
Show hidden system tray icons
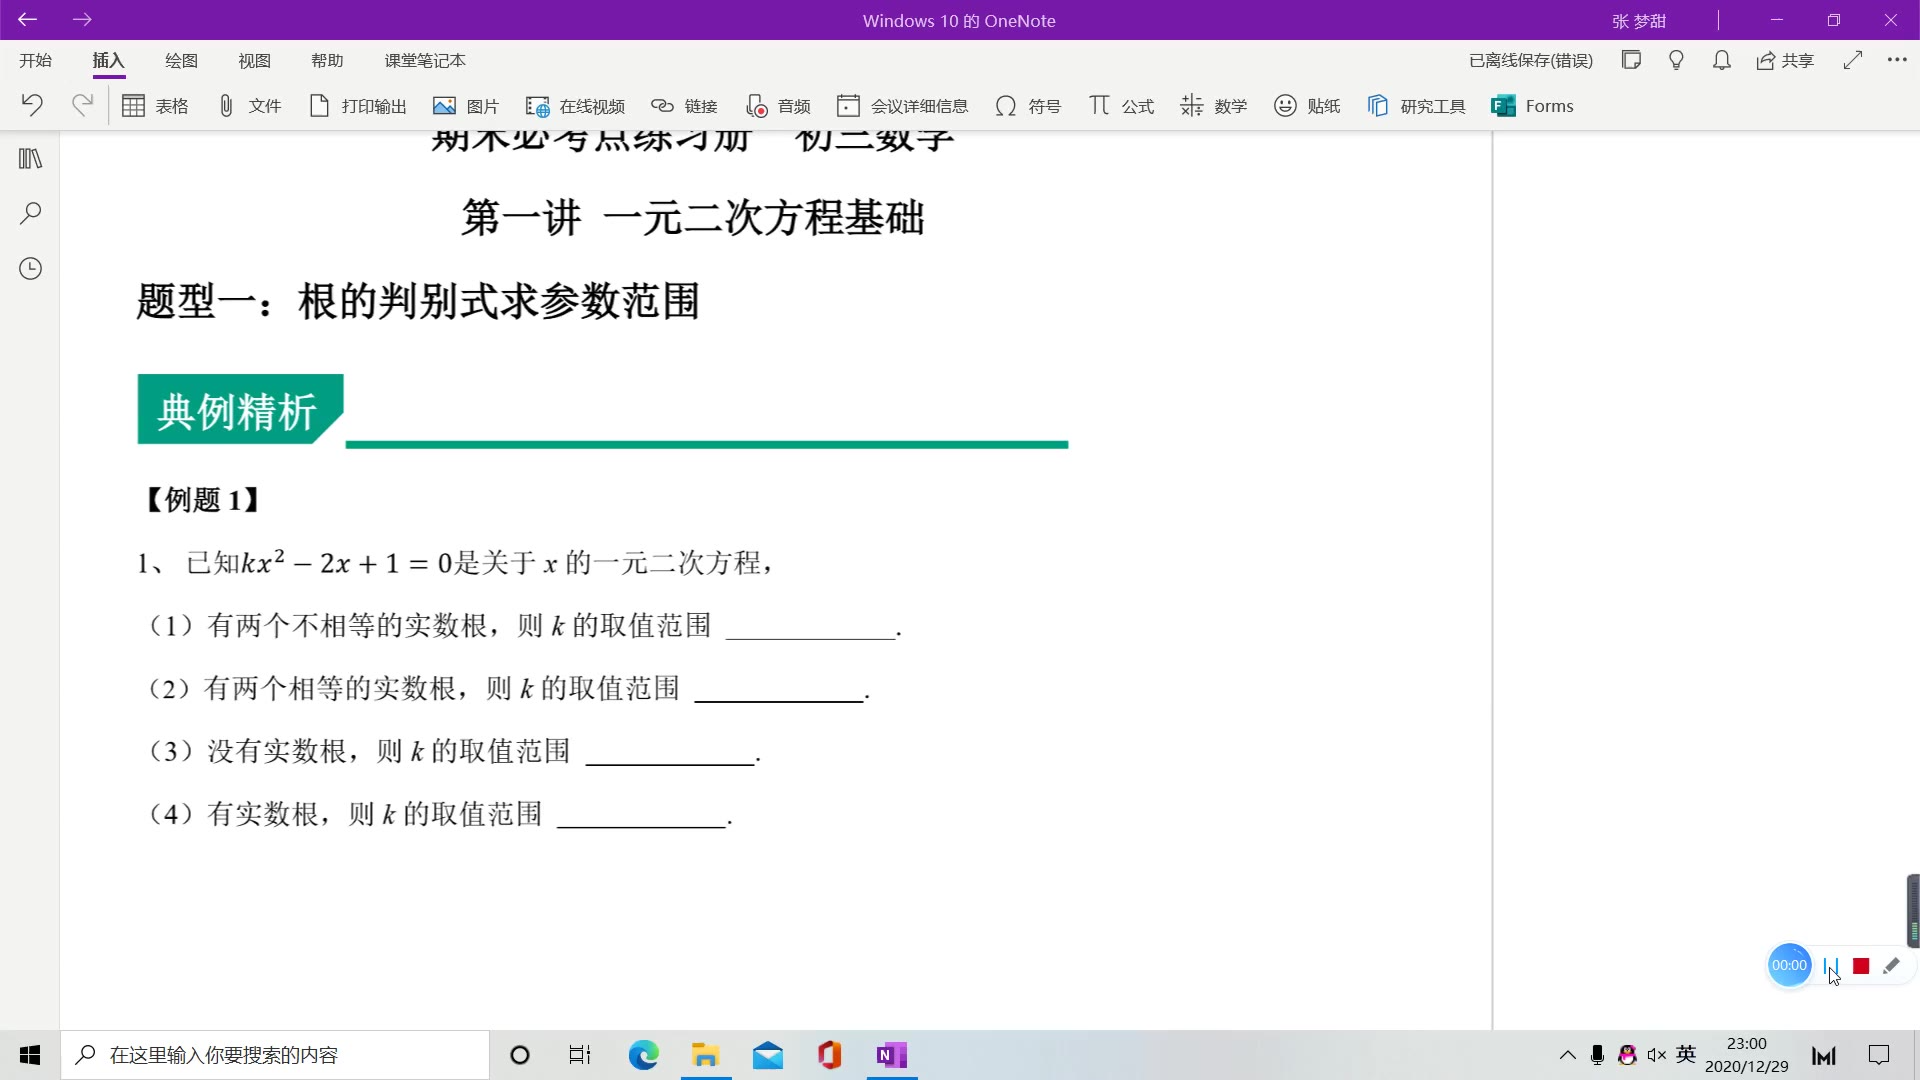(x=1567, y=1055)
